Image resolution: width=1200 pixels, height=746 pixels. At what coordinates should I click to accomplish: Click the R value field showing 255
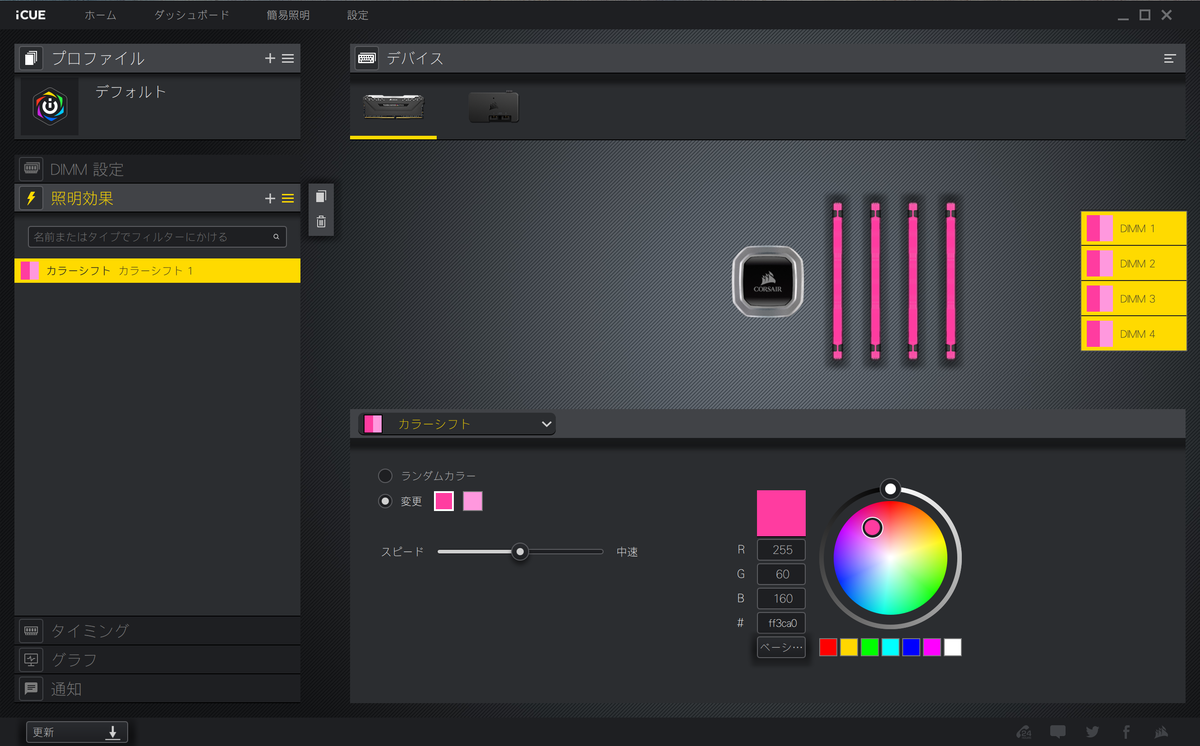point(781,550)
